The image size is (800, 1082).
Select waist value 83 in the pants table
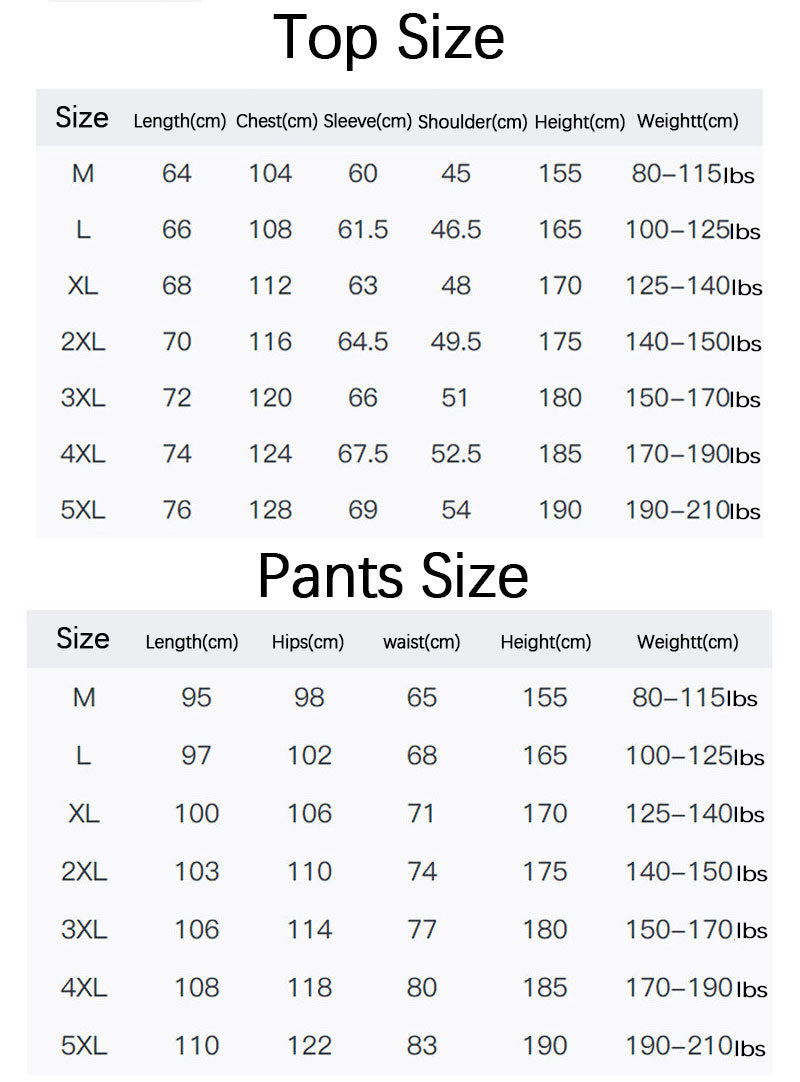click(x=422, y=1046)
